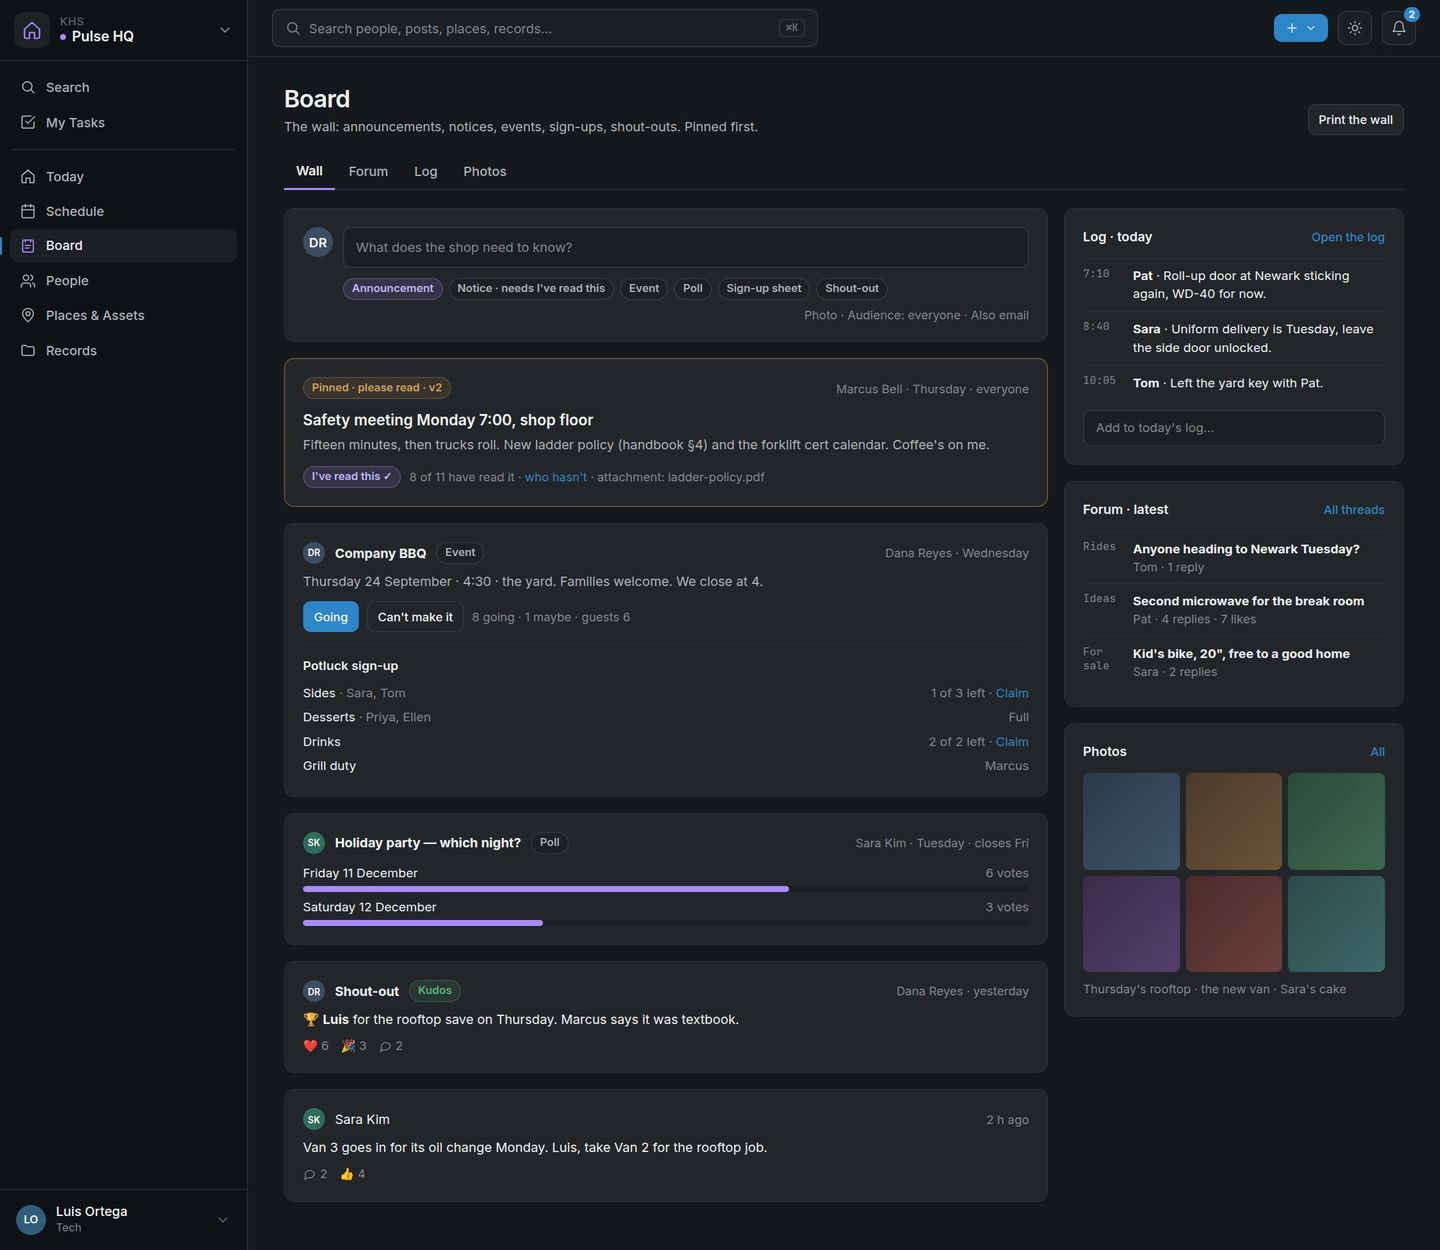Click the heart reaction on the Shout-out post
The width and height of the screenshot is (1440, 1250).
click(x=316, y=1046)
